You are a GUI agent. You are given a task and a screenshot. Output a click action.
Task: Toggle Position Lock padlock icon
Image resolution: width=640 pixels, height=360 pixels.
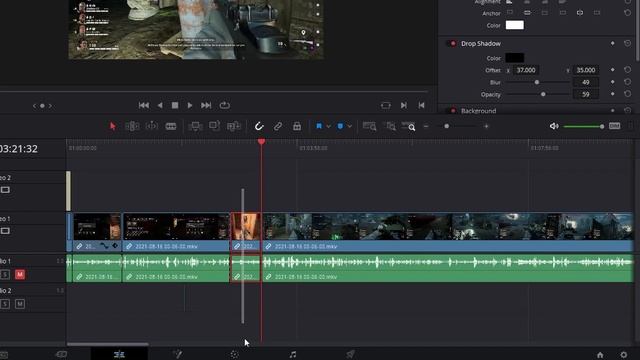tap(297, 126)
